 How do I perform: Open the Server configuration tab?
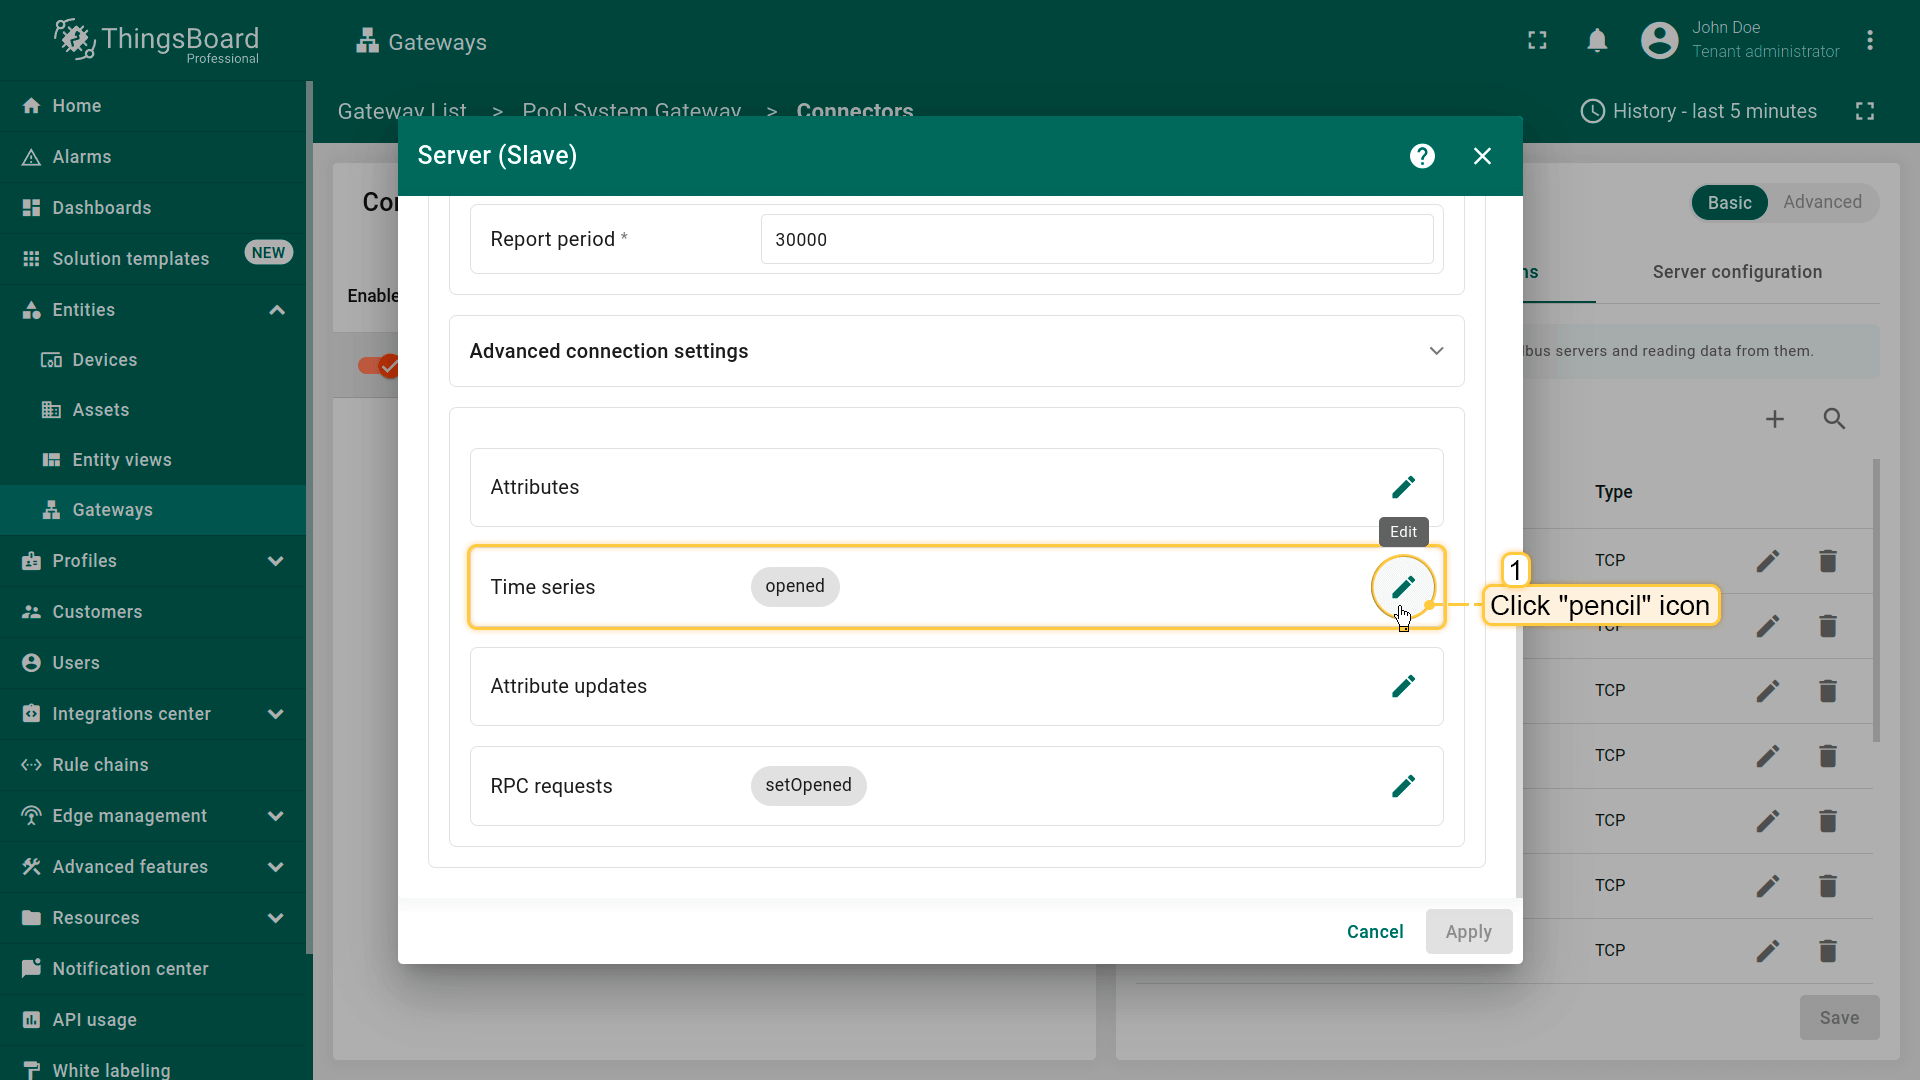pos(1737,272)
